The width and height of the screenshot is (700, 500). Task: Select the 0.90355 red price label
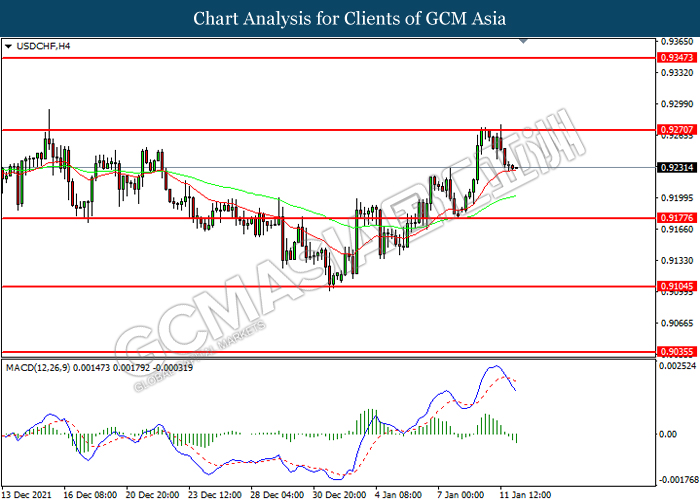pyautogui.click(x=677, y=352)
